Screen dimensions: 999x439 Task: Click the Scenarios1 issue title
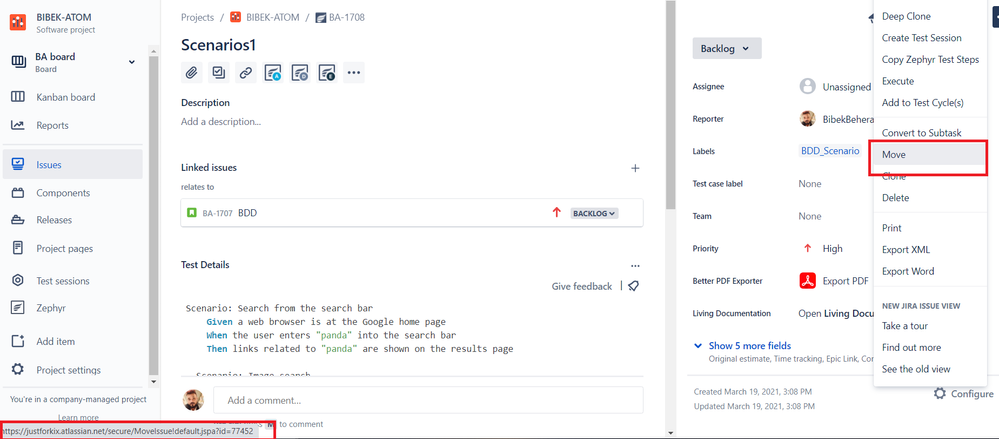click(x=219, y=45)
